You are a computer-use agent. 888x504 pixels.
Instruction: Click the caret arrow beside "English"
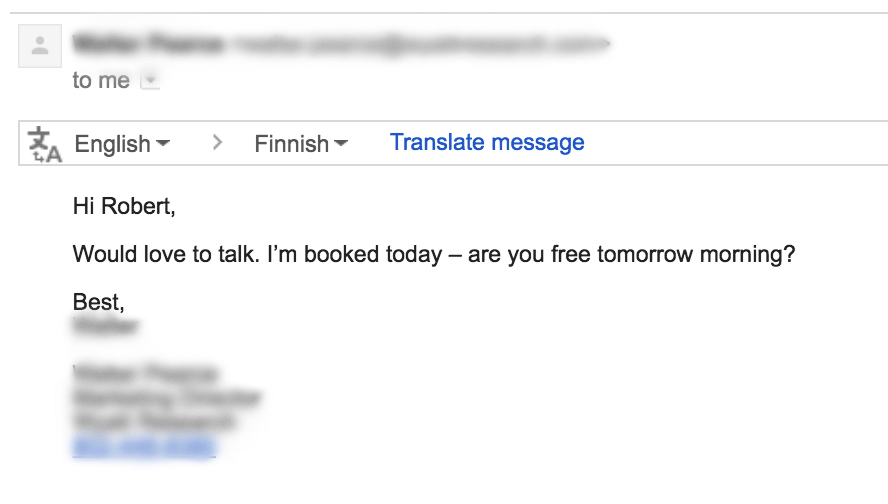pos(163,144)
